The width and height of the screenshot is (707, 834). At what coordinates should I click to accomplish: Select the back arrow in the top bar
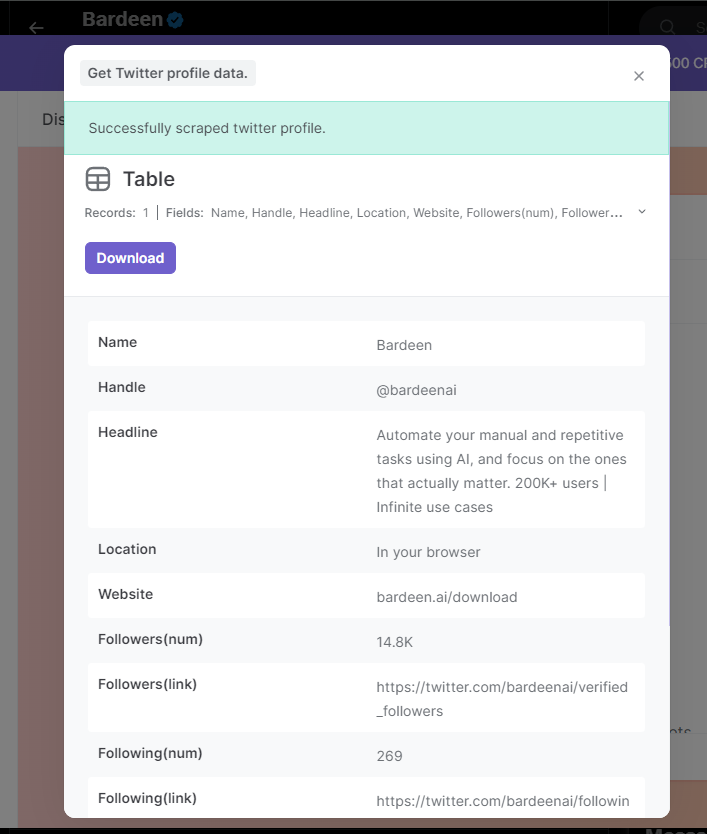click(36, 28)
